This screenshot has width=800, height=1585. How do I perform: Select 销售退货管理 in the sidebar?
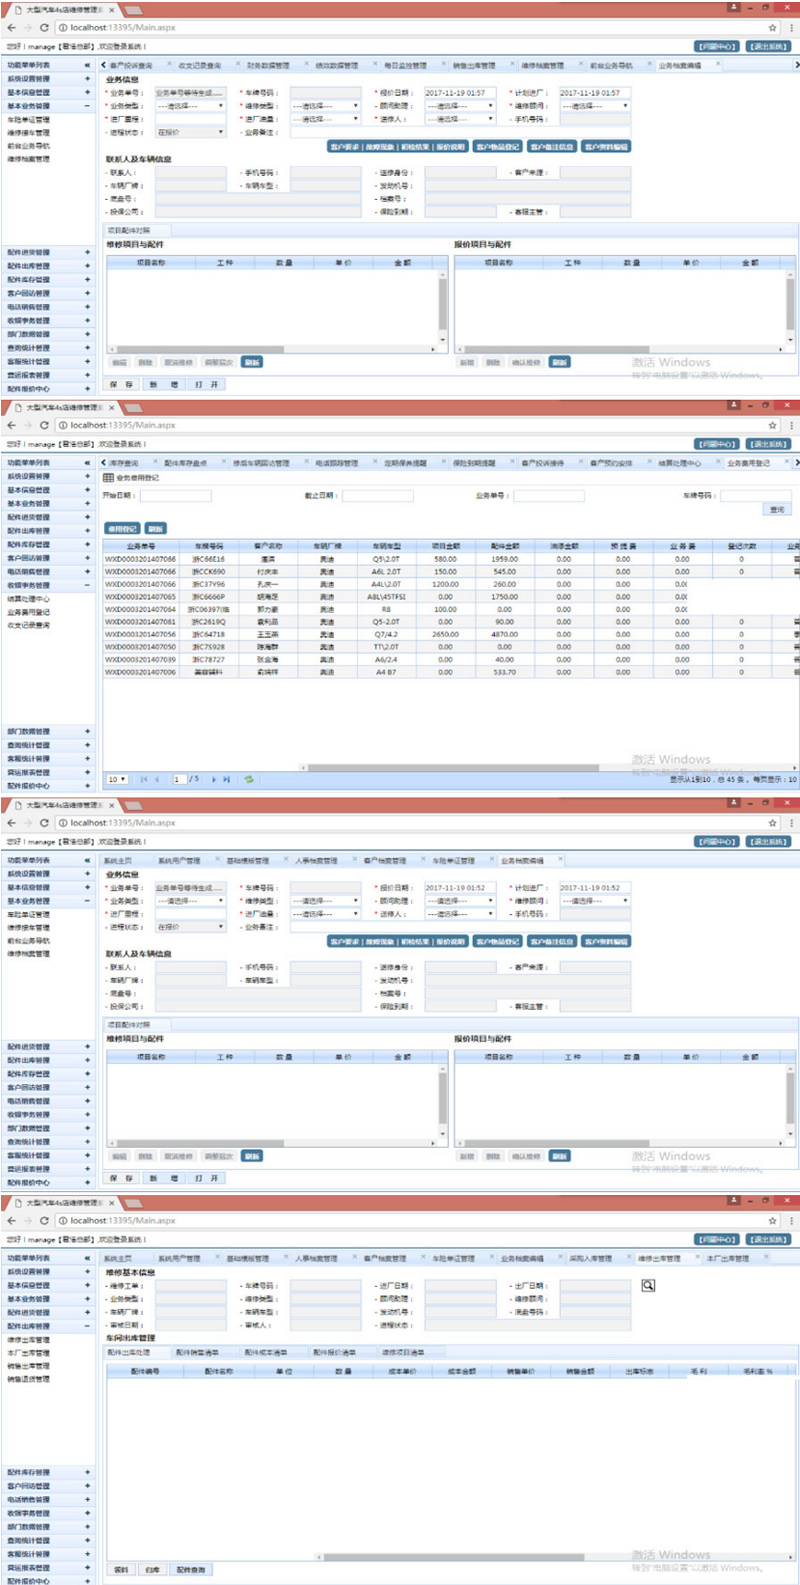(28, 1379)
